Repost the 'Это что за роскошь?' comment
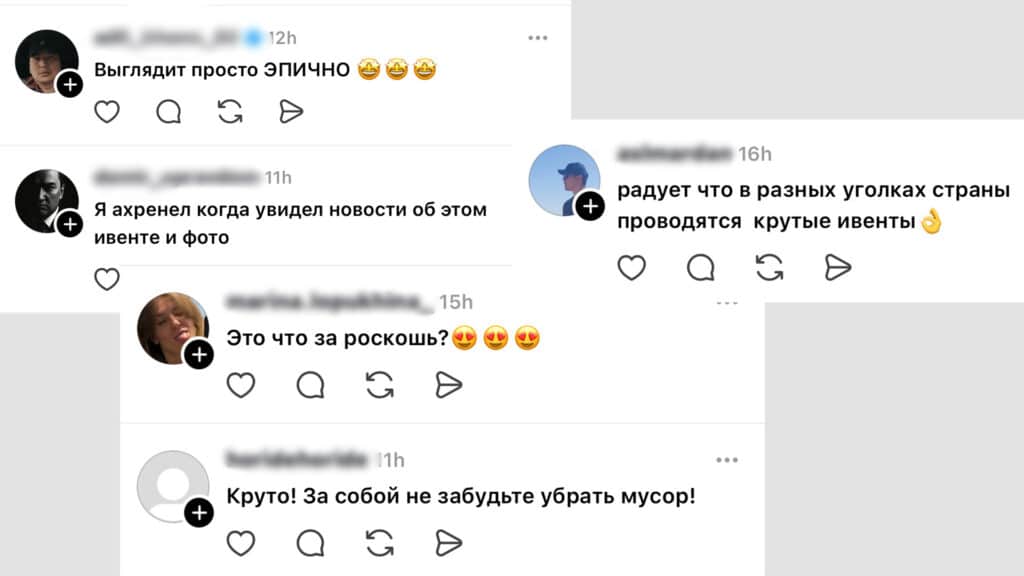This screenshot has width=1024, height=576. click(379, 385)
